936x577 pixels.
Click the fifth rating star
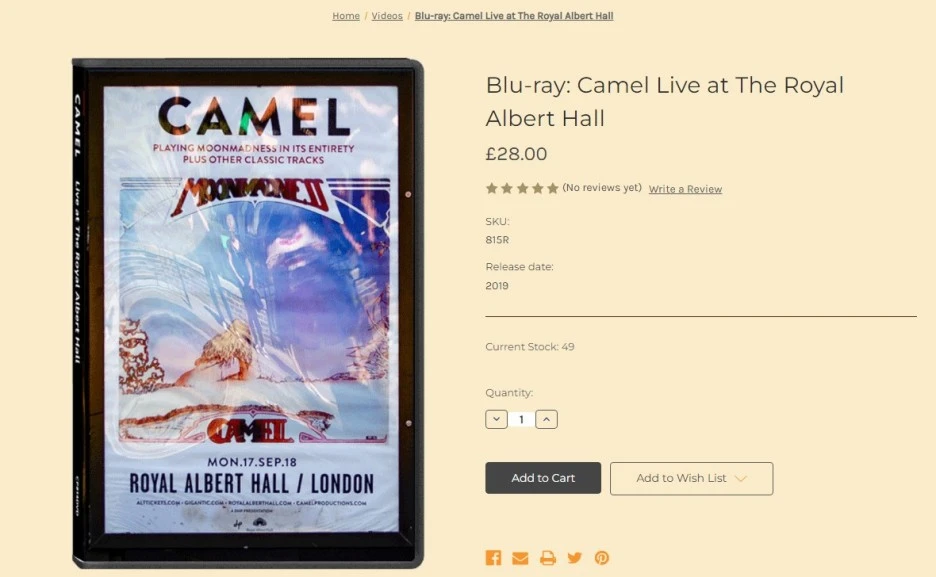point(553,189)
